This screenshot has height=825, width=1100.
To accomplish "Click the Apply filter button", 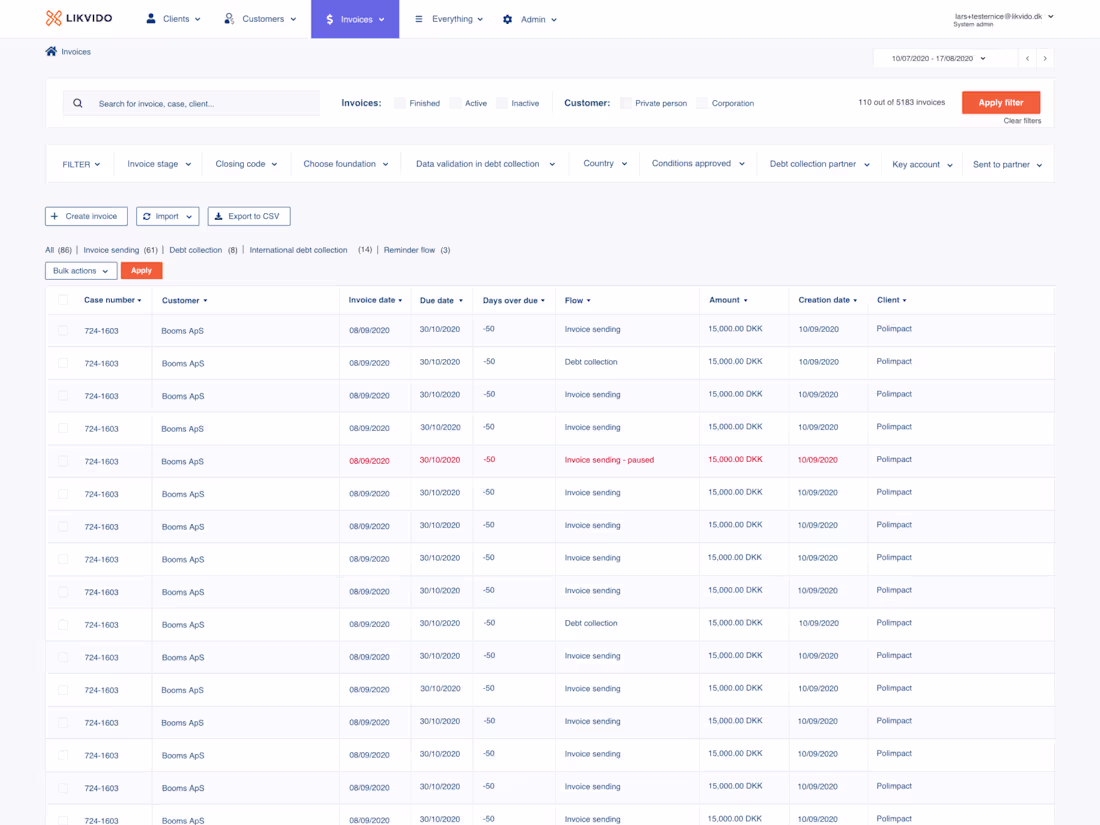I will 1000,102.
